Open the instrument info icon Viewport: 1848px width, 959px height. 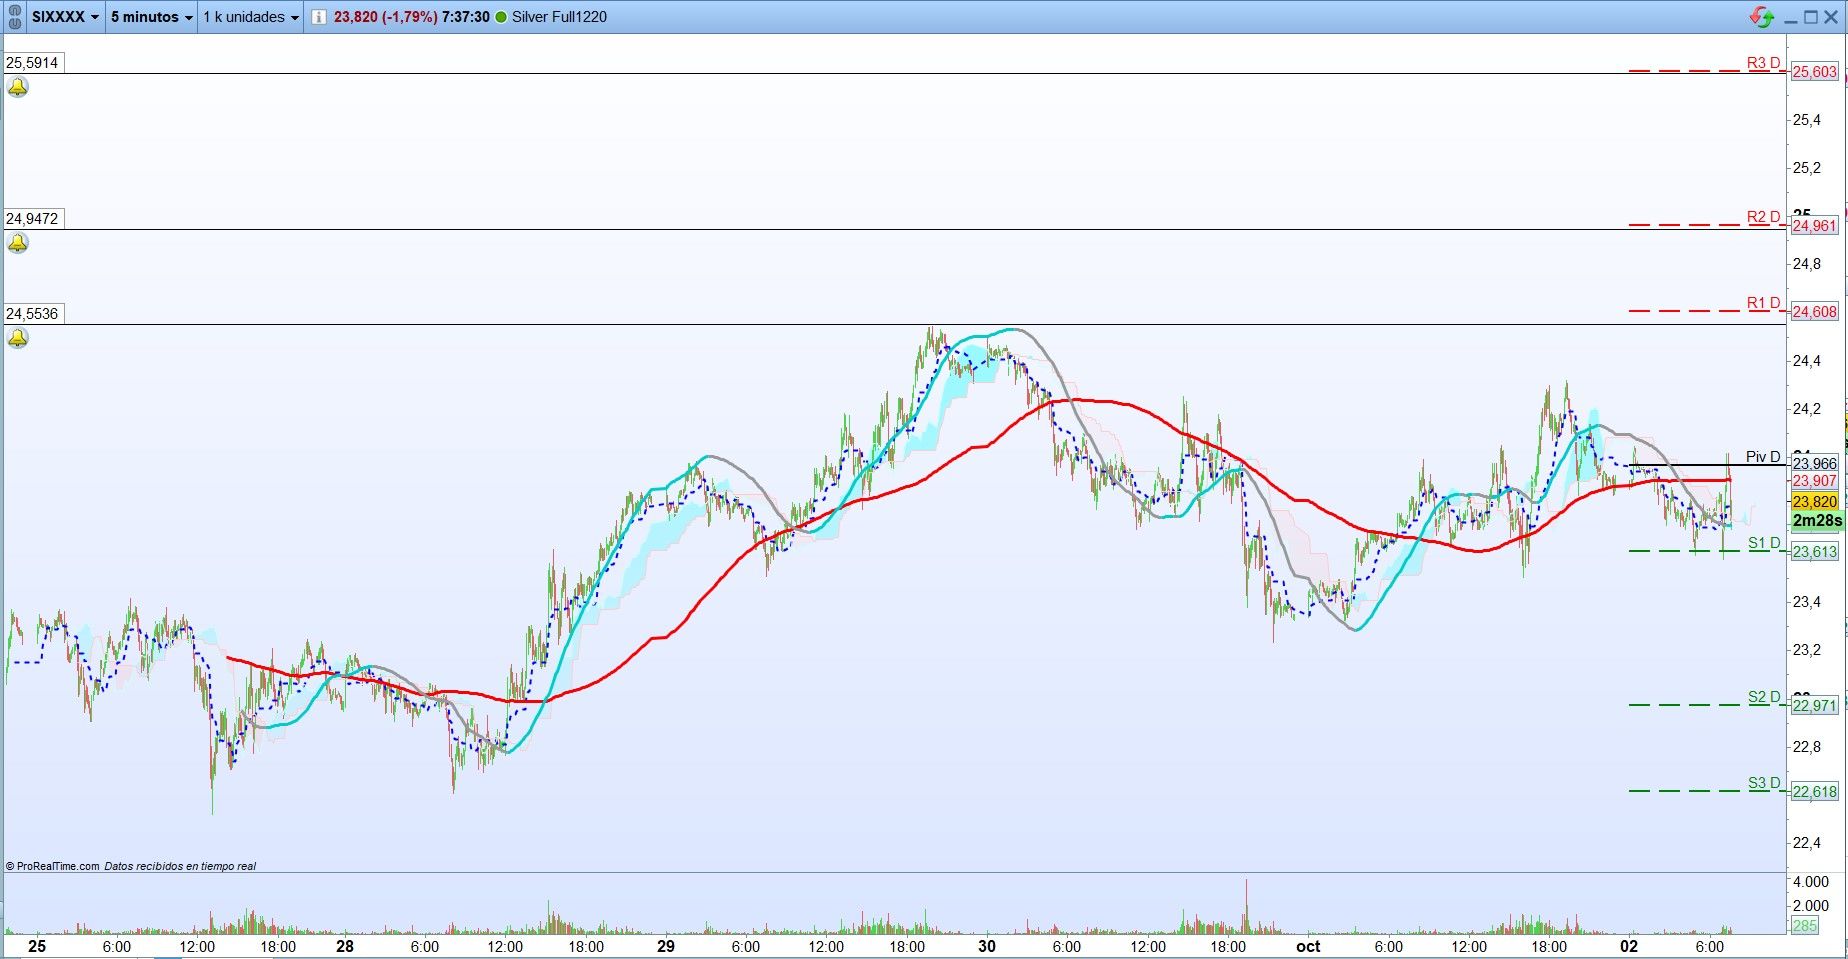coord(318,17)
